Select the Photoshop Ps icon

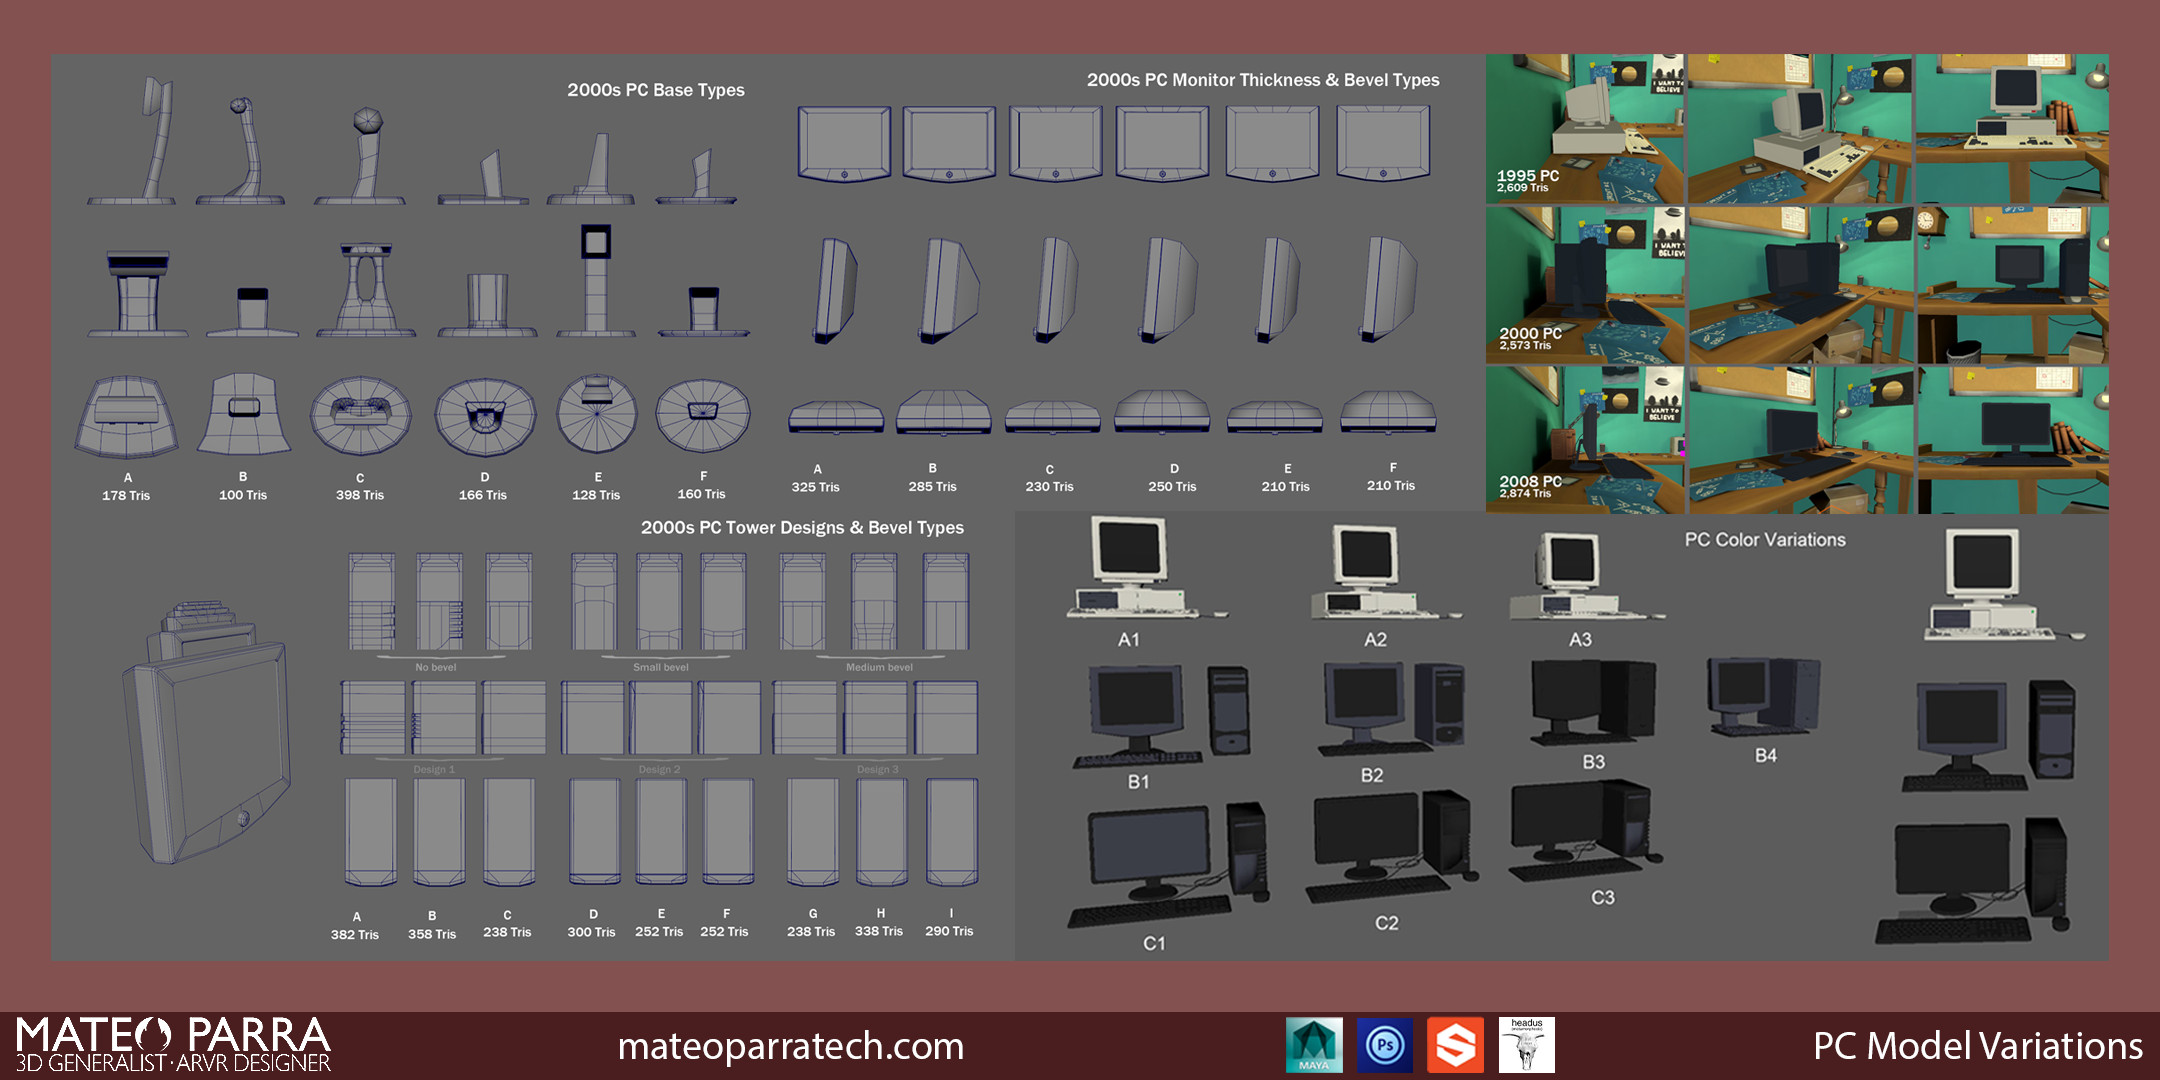click(x=1384, y=1044)
